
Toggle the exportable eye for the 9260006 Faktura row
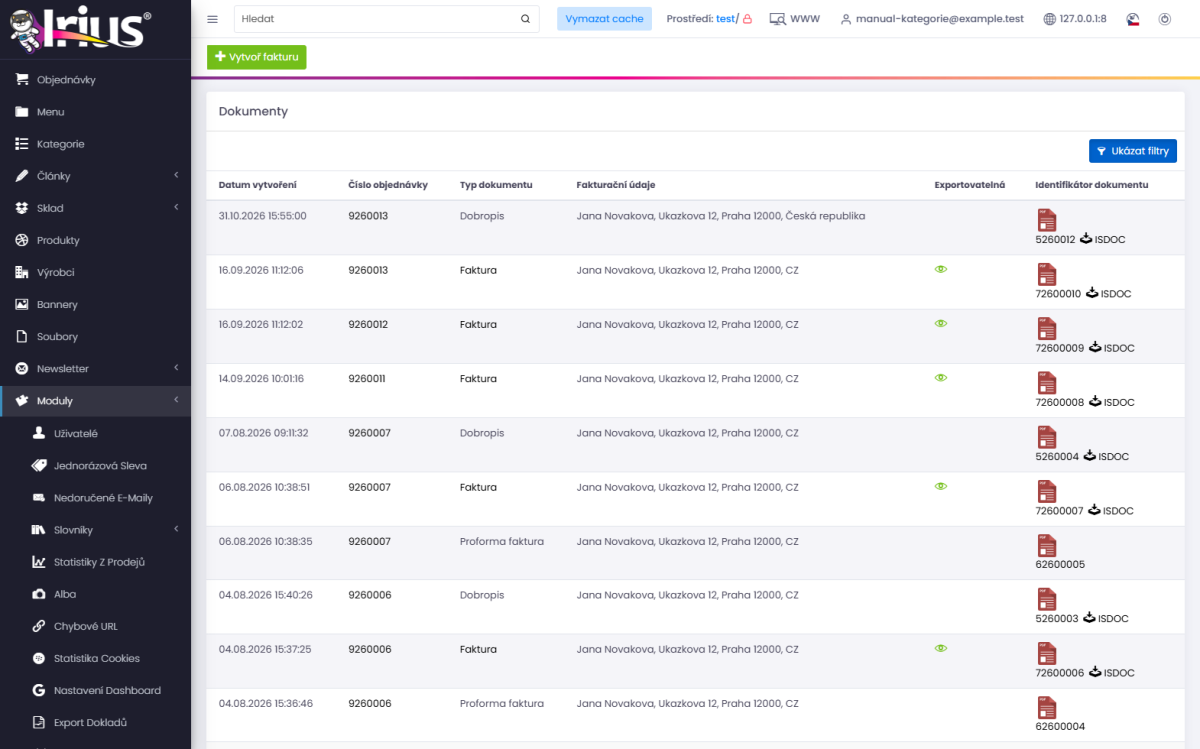click(940, 648)
